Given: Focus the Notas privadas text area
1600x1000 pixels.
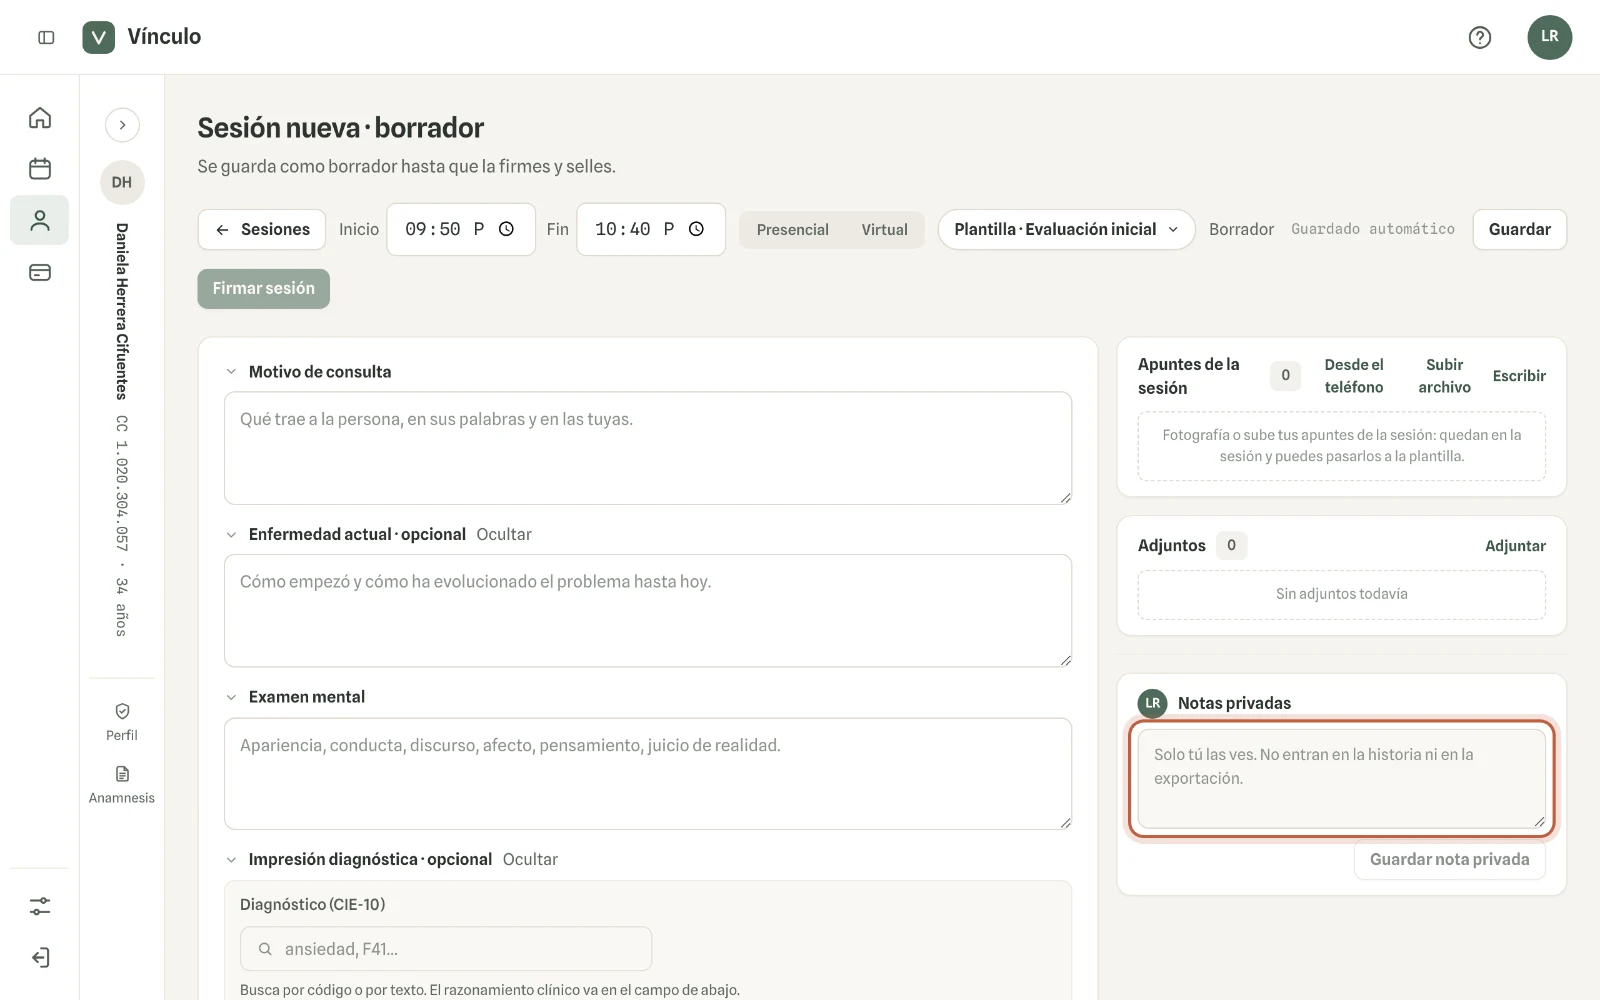Looking at the screenshot, I should [x=1341, y=779].
